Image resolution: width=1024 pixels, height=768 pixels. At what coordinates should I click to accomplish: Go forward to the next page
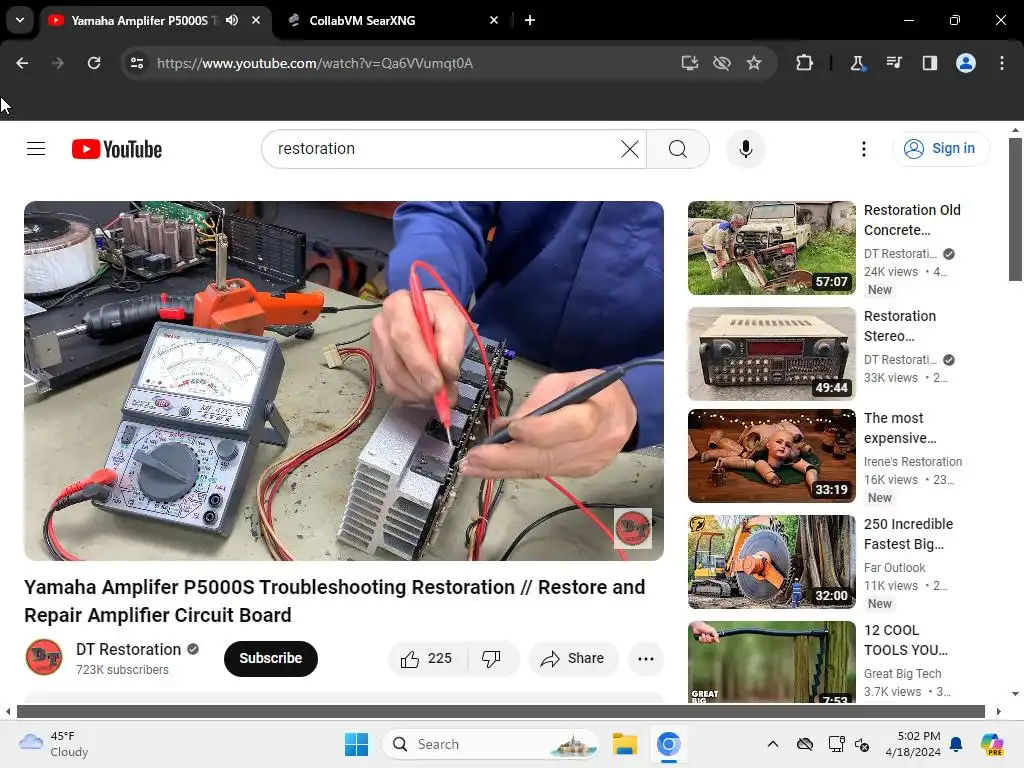58,63
